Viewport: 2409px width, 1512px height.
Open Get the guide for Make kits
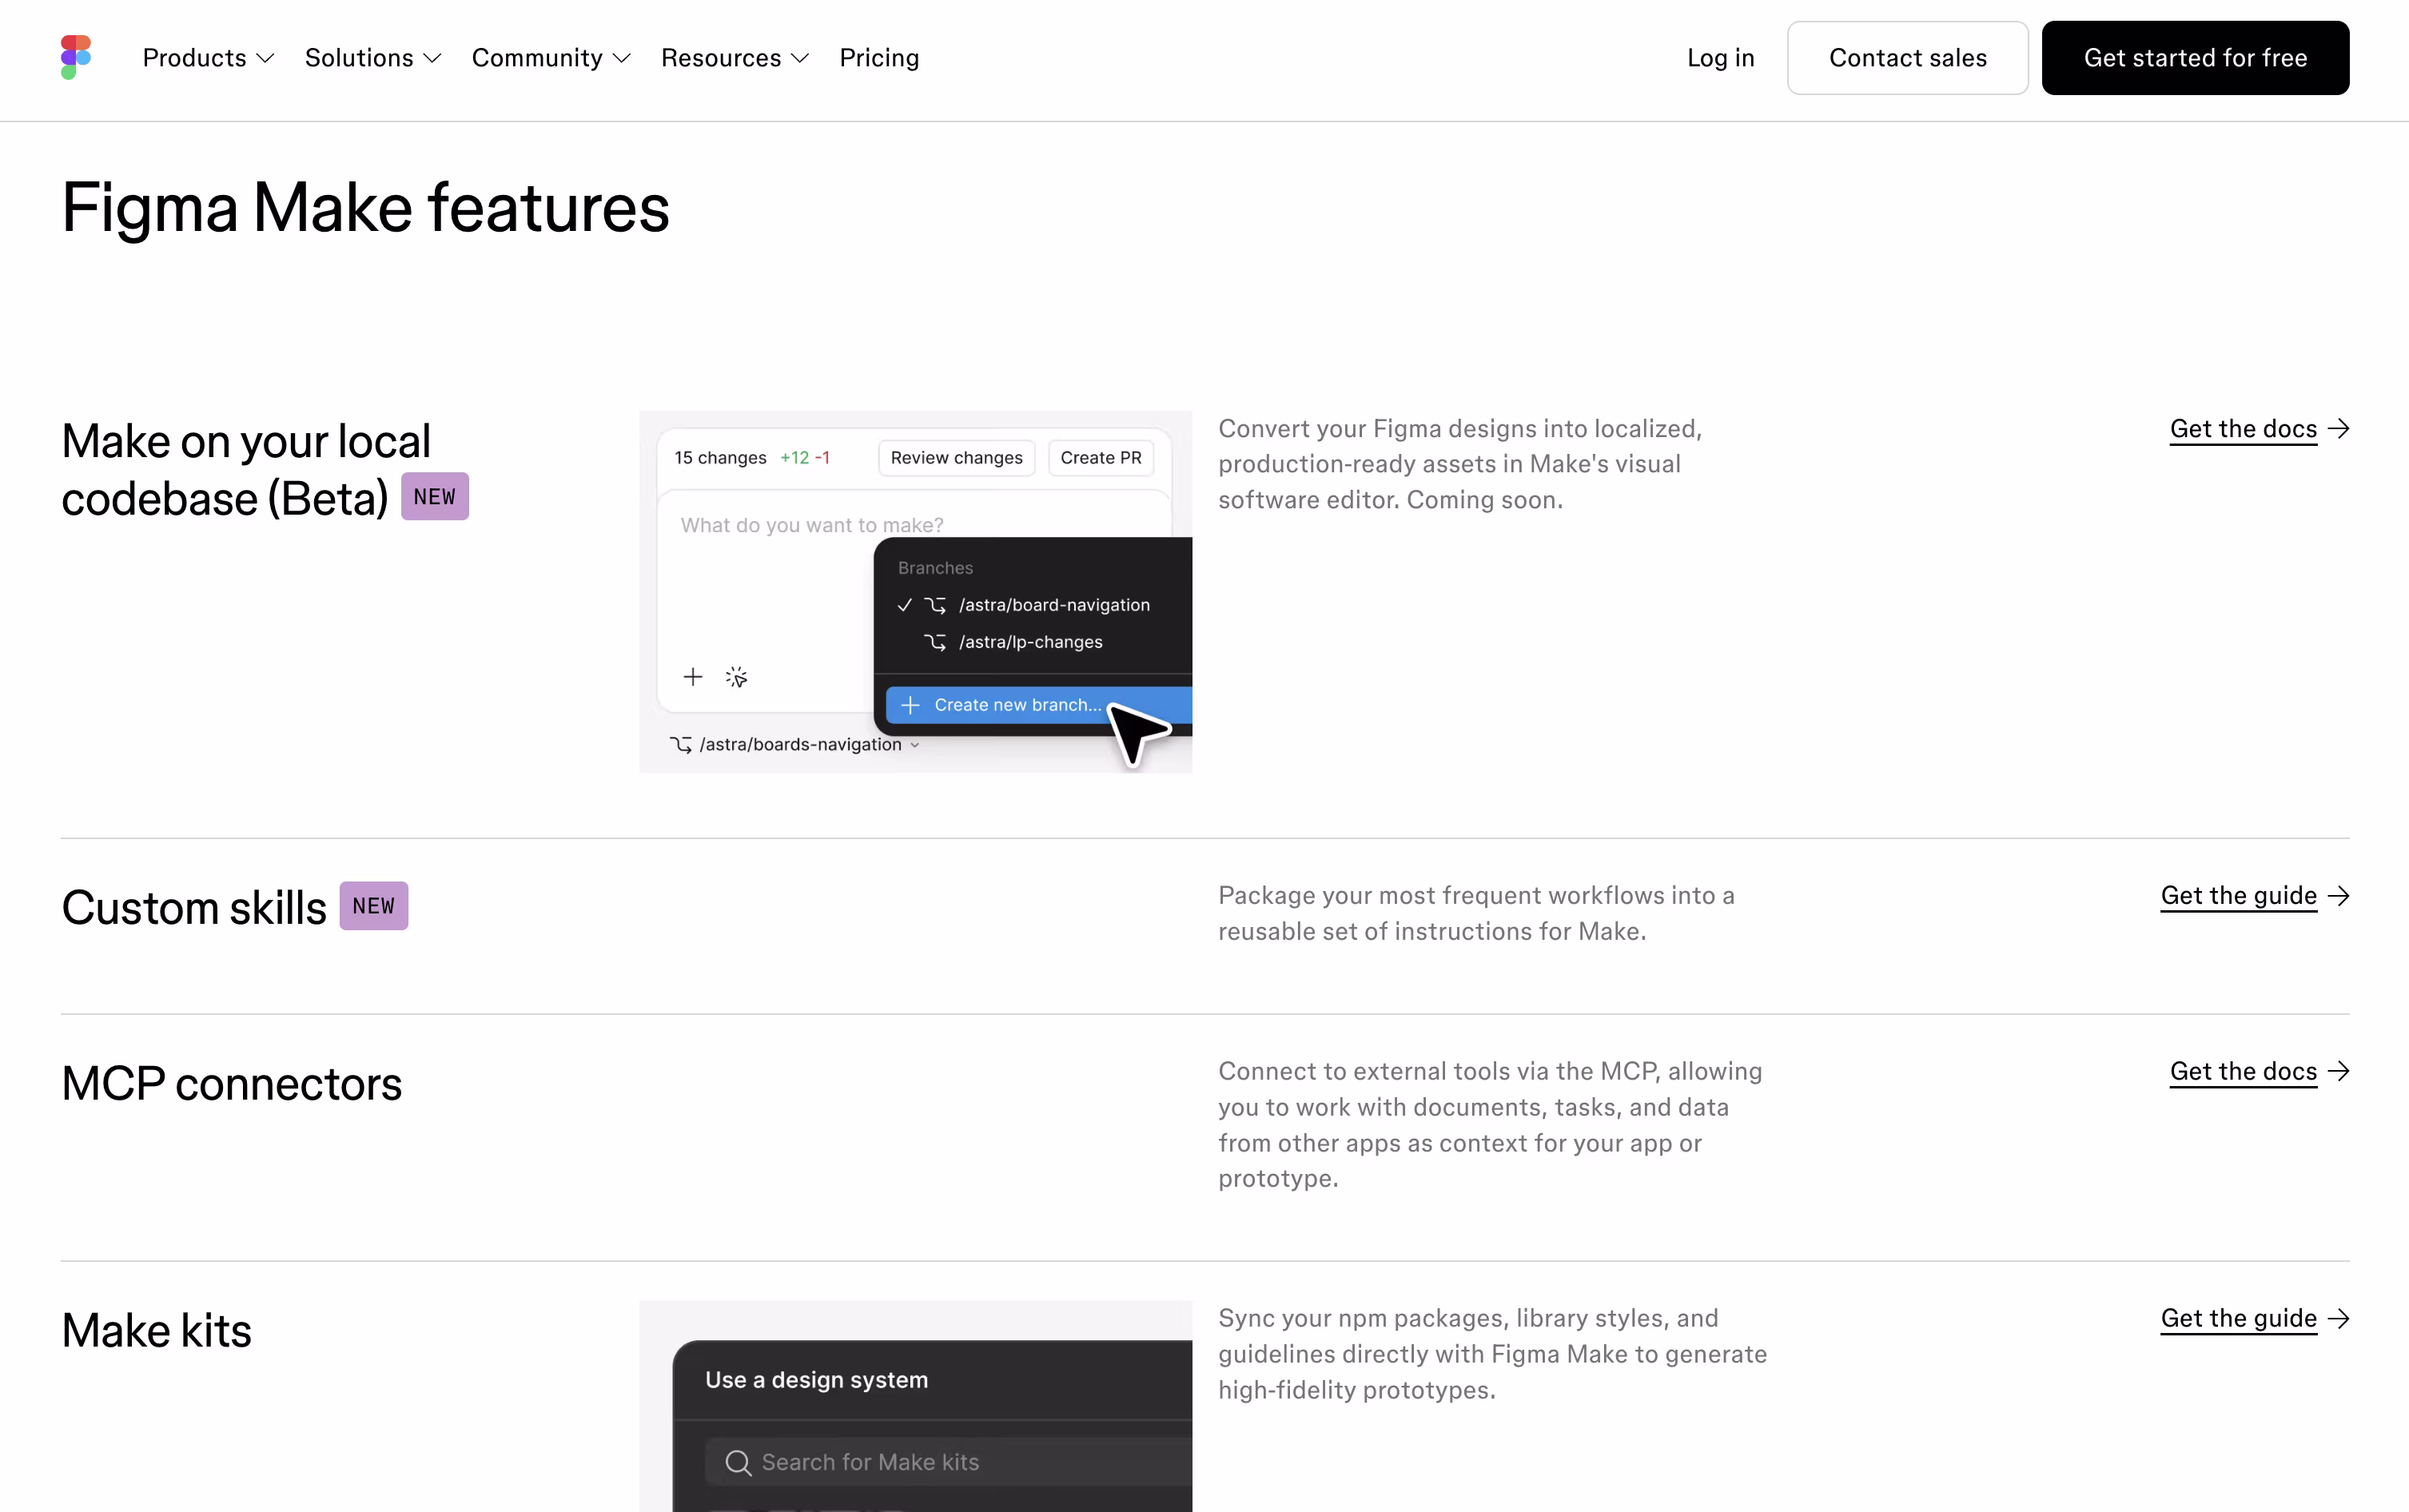tap(2238, 1319)
